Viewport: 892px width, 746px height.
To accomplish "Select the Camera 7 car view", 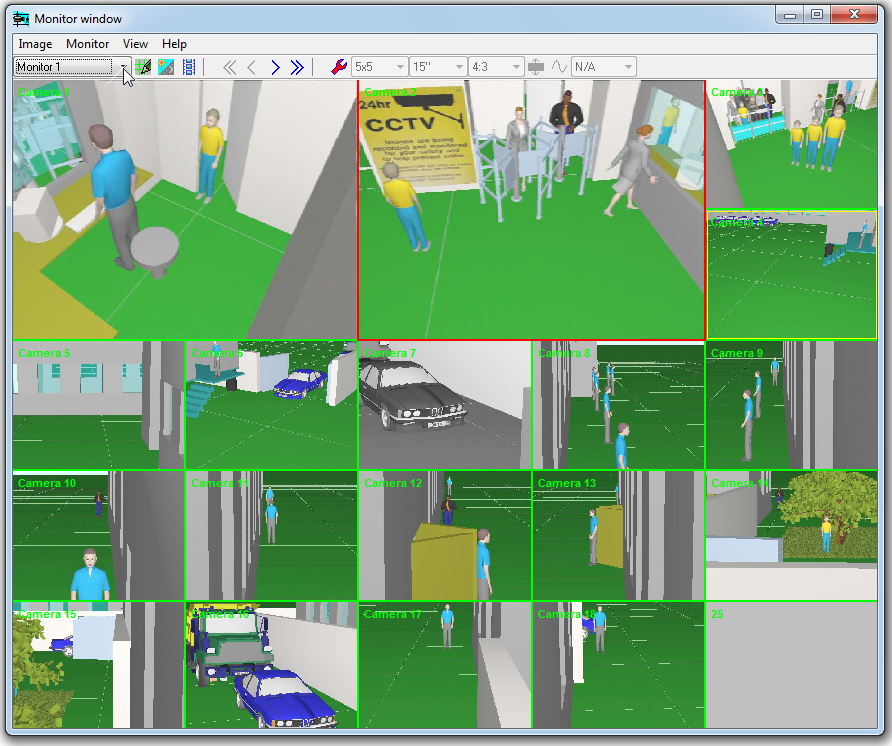I will click(444, 406).
